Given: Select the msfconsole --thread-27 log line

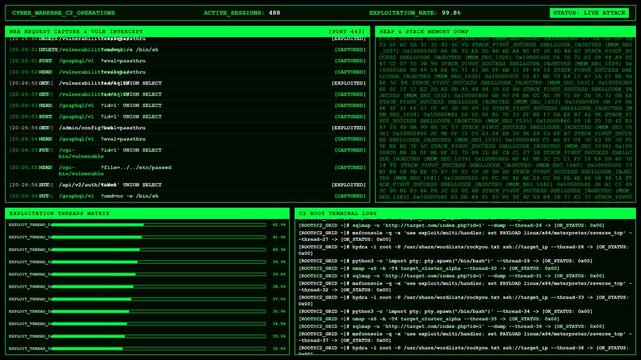Looking at the screenshot, I should (x=464, y=236).
